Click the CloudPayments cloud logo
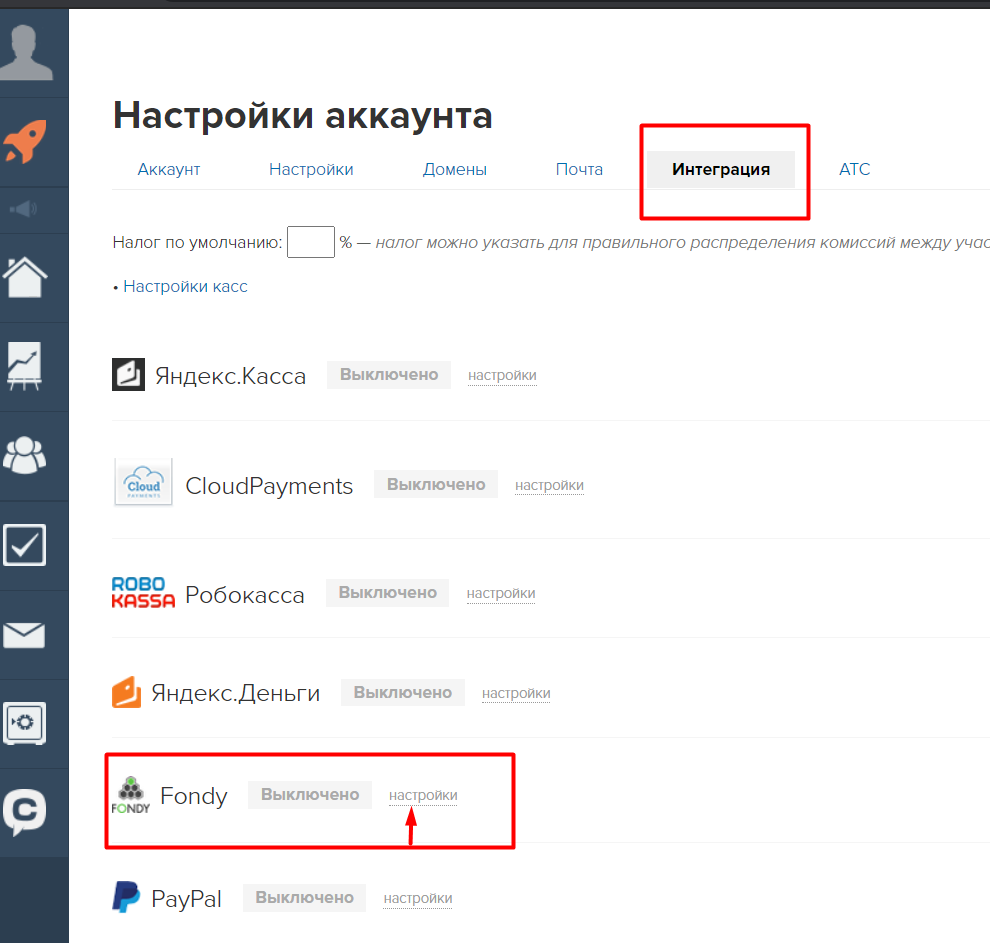The width and height of the screenshot is (990, 943). coord(143,482)
